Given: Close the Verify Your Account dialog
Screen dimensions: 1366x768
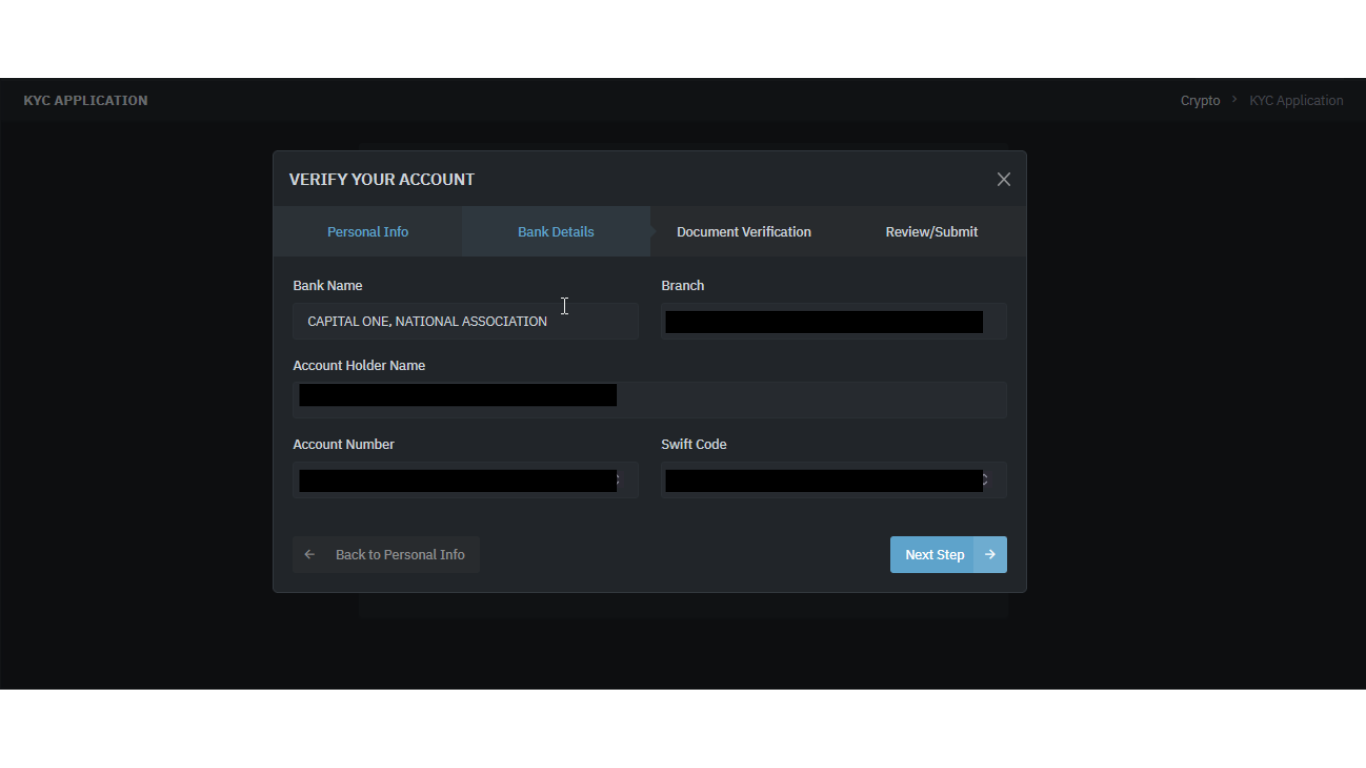Looking at the screenshot, I should (x=1003, y=179).
